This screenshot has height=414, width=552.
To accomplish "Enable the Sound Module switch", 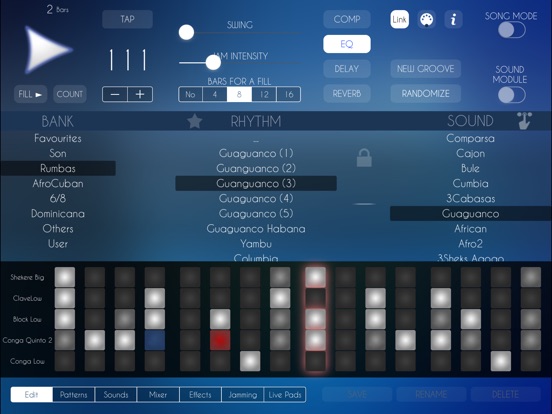I will tap(512, 95).
